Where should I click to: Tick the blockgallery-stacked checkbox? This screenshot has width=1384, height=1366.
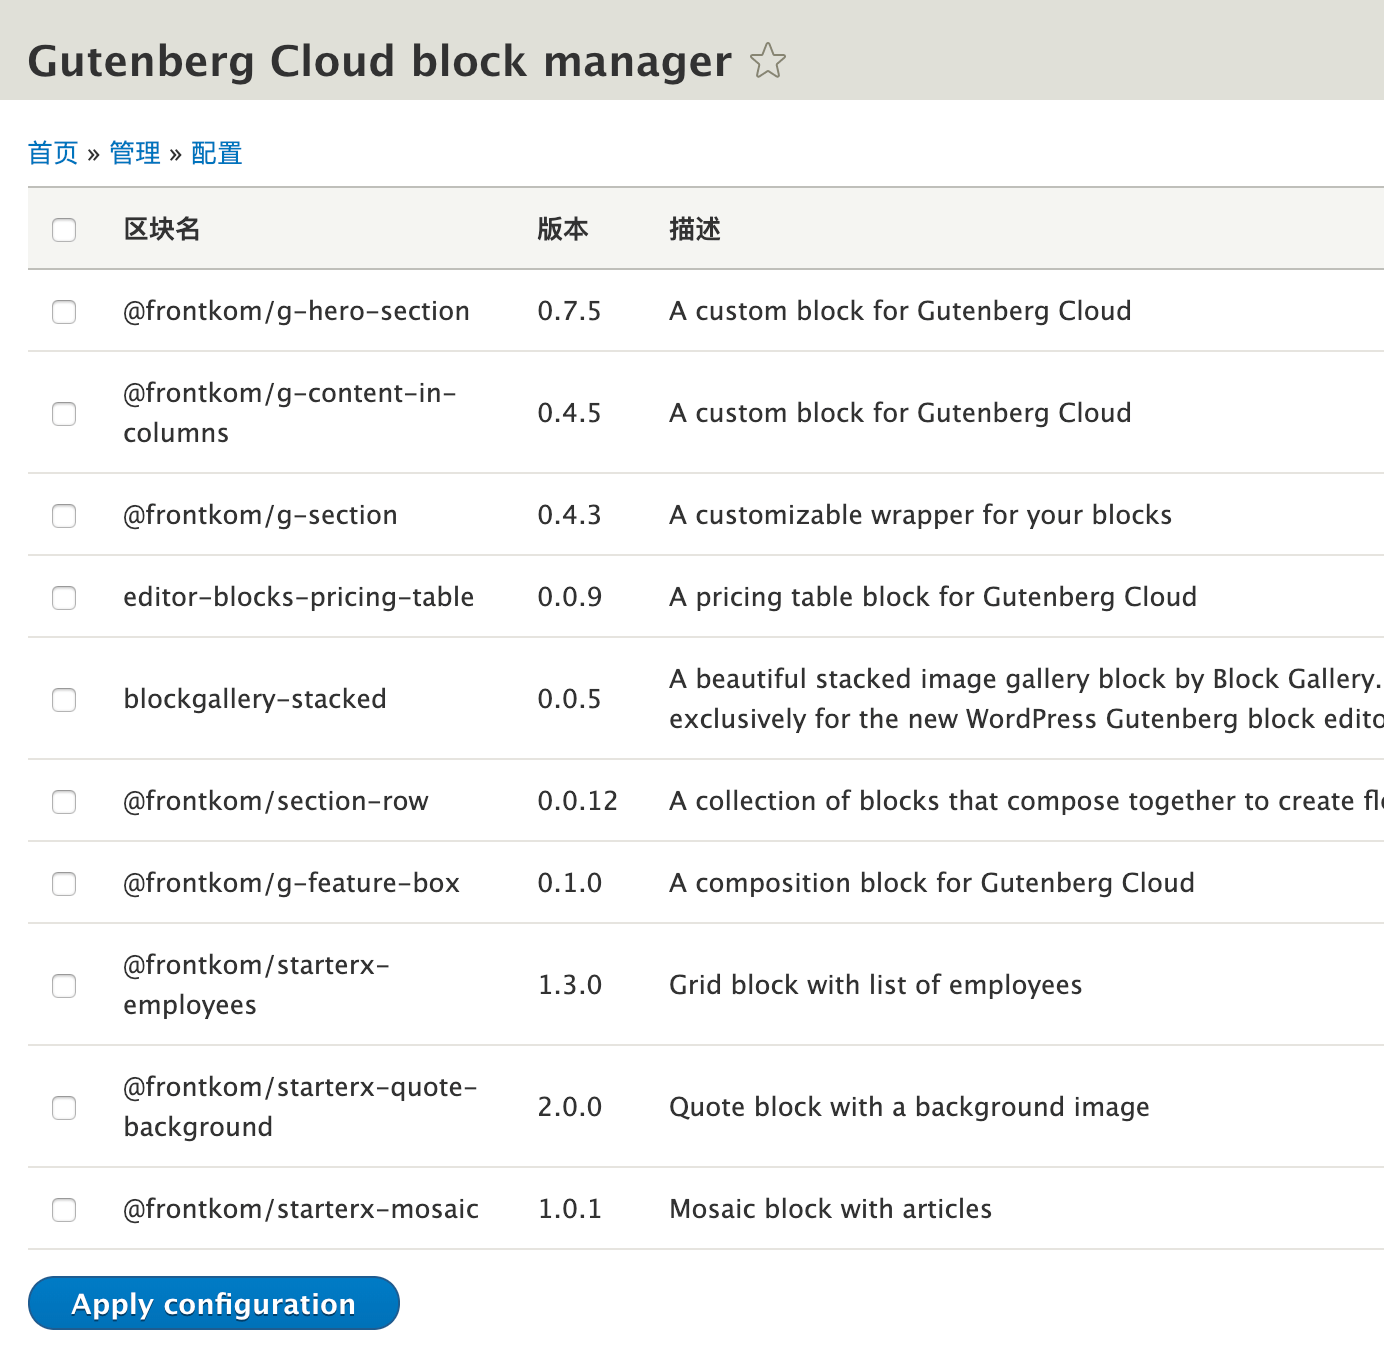[x=64, y=700]
